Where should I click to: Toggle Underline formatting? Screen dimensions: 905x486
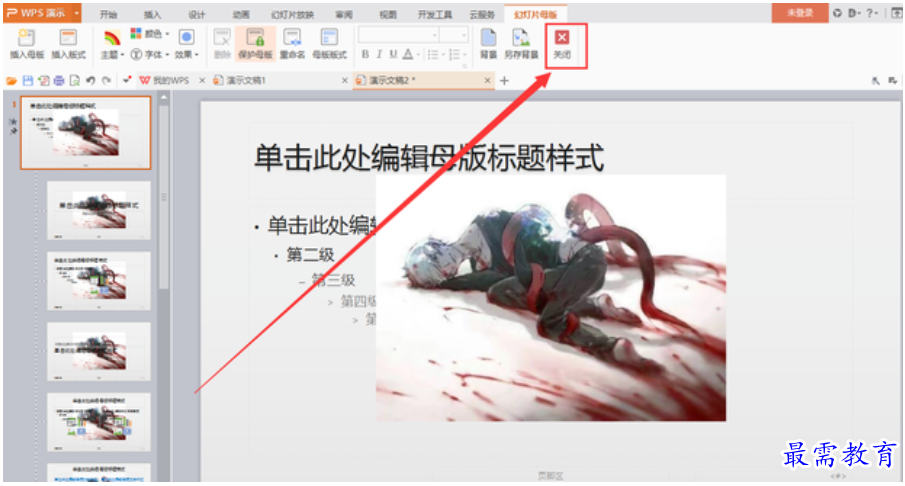[393, 54]
